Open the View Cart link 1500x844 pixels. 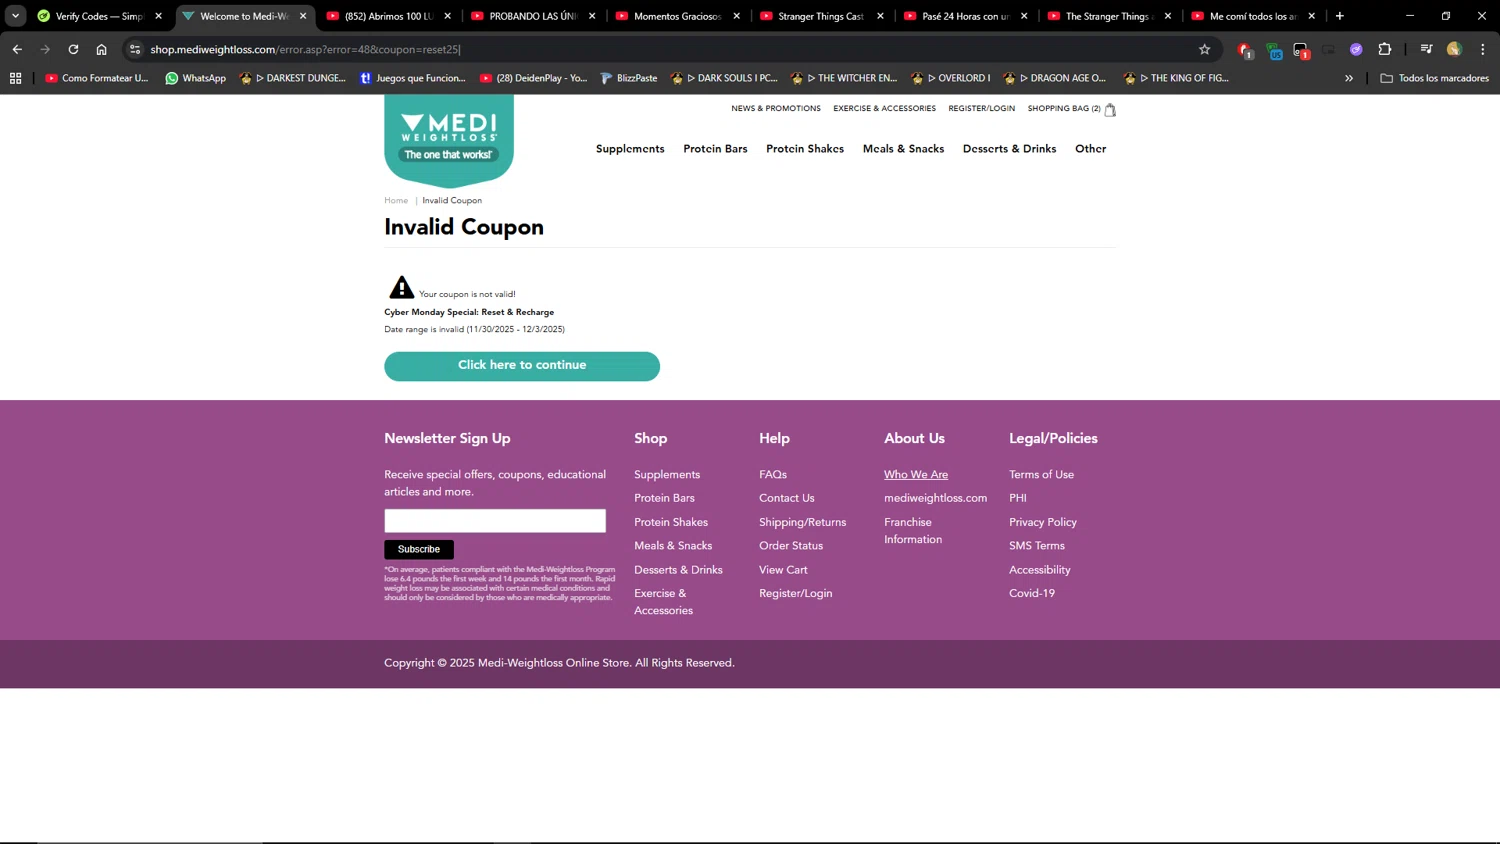click(x=783, y=570)
